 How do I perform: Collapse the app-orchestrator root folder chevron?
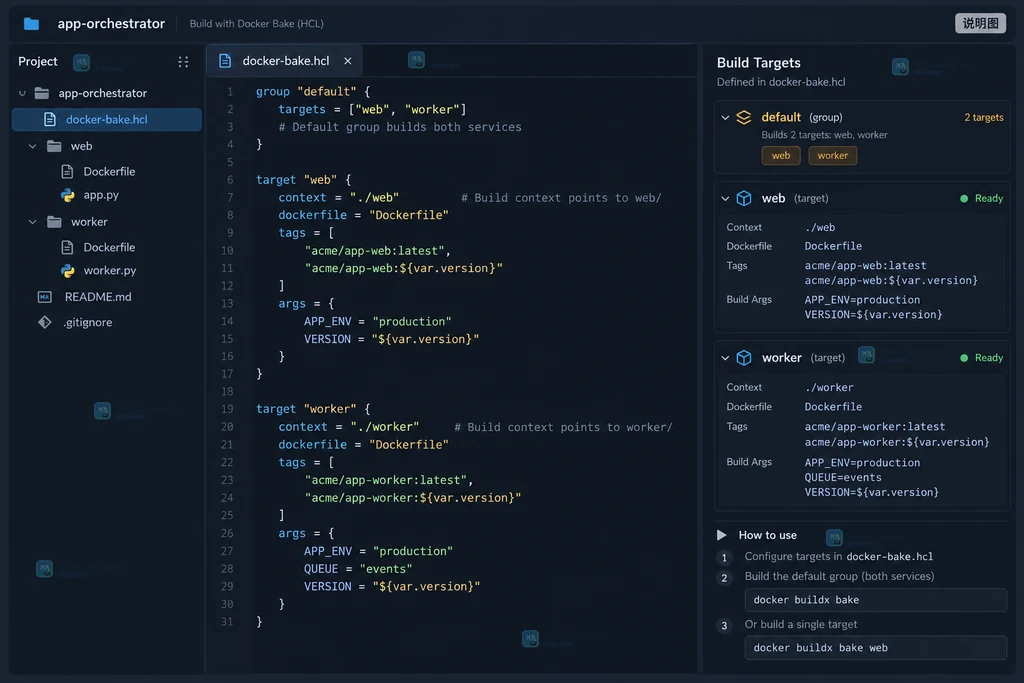click(x=22, y=93)
